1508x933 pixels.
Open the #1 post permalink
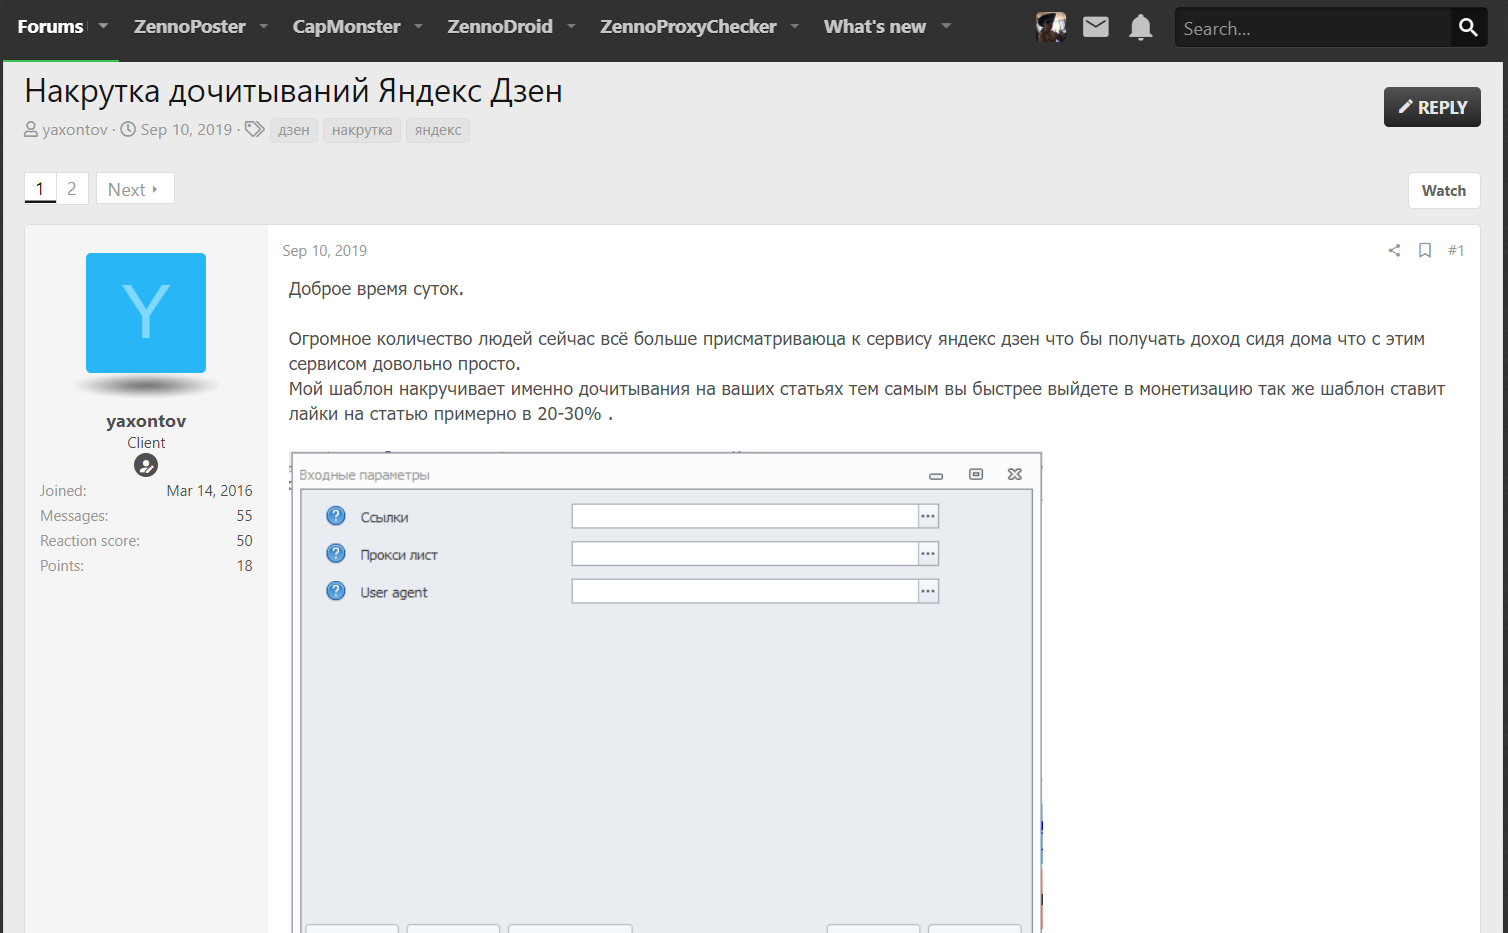pyautogui.click(x=1456, y=250)
